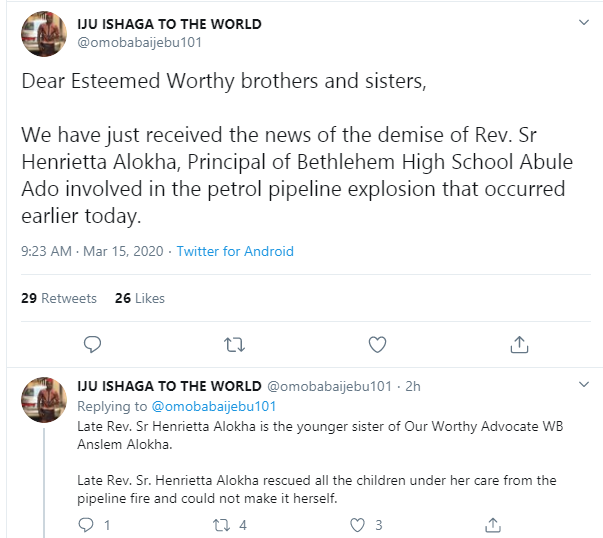This screenshot has width=603, height=538.
Task: Retweet the follow-up tweet with 4 retweets
Action: click(x=222, y=524)
